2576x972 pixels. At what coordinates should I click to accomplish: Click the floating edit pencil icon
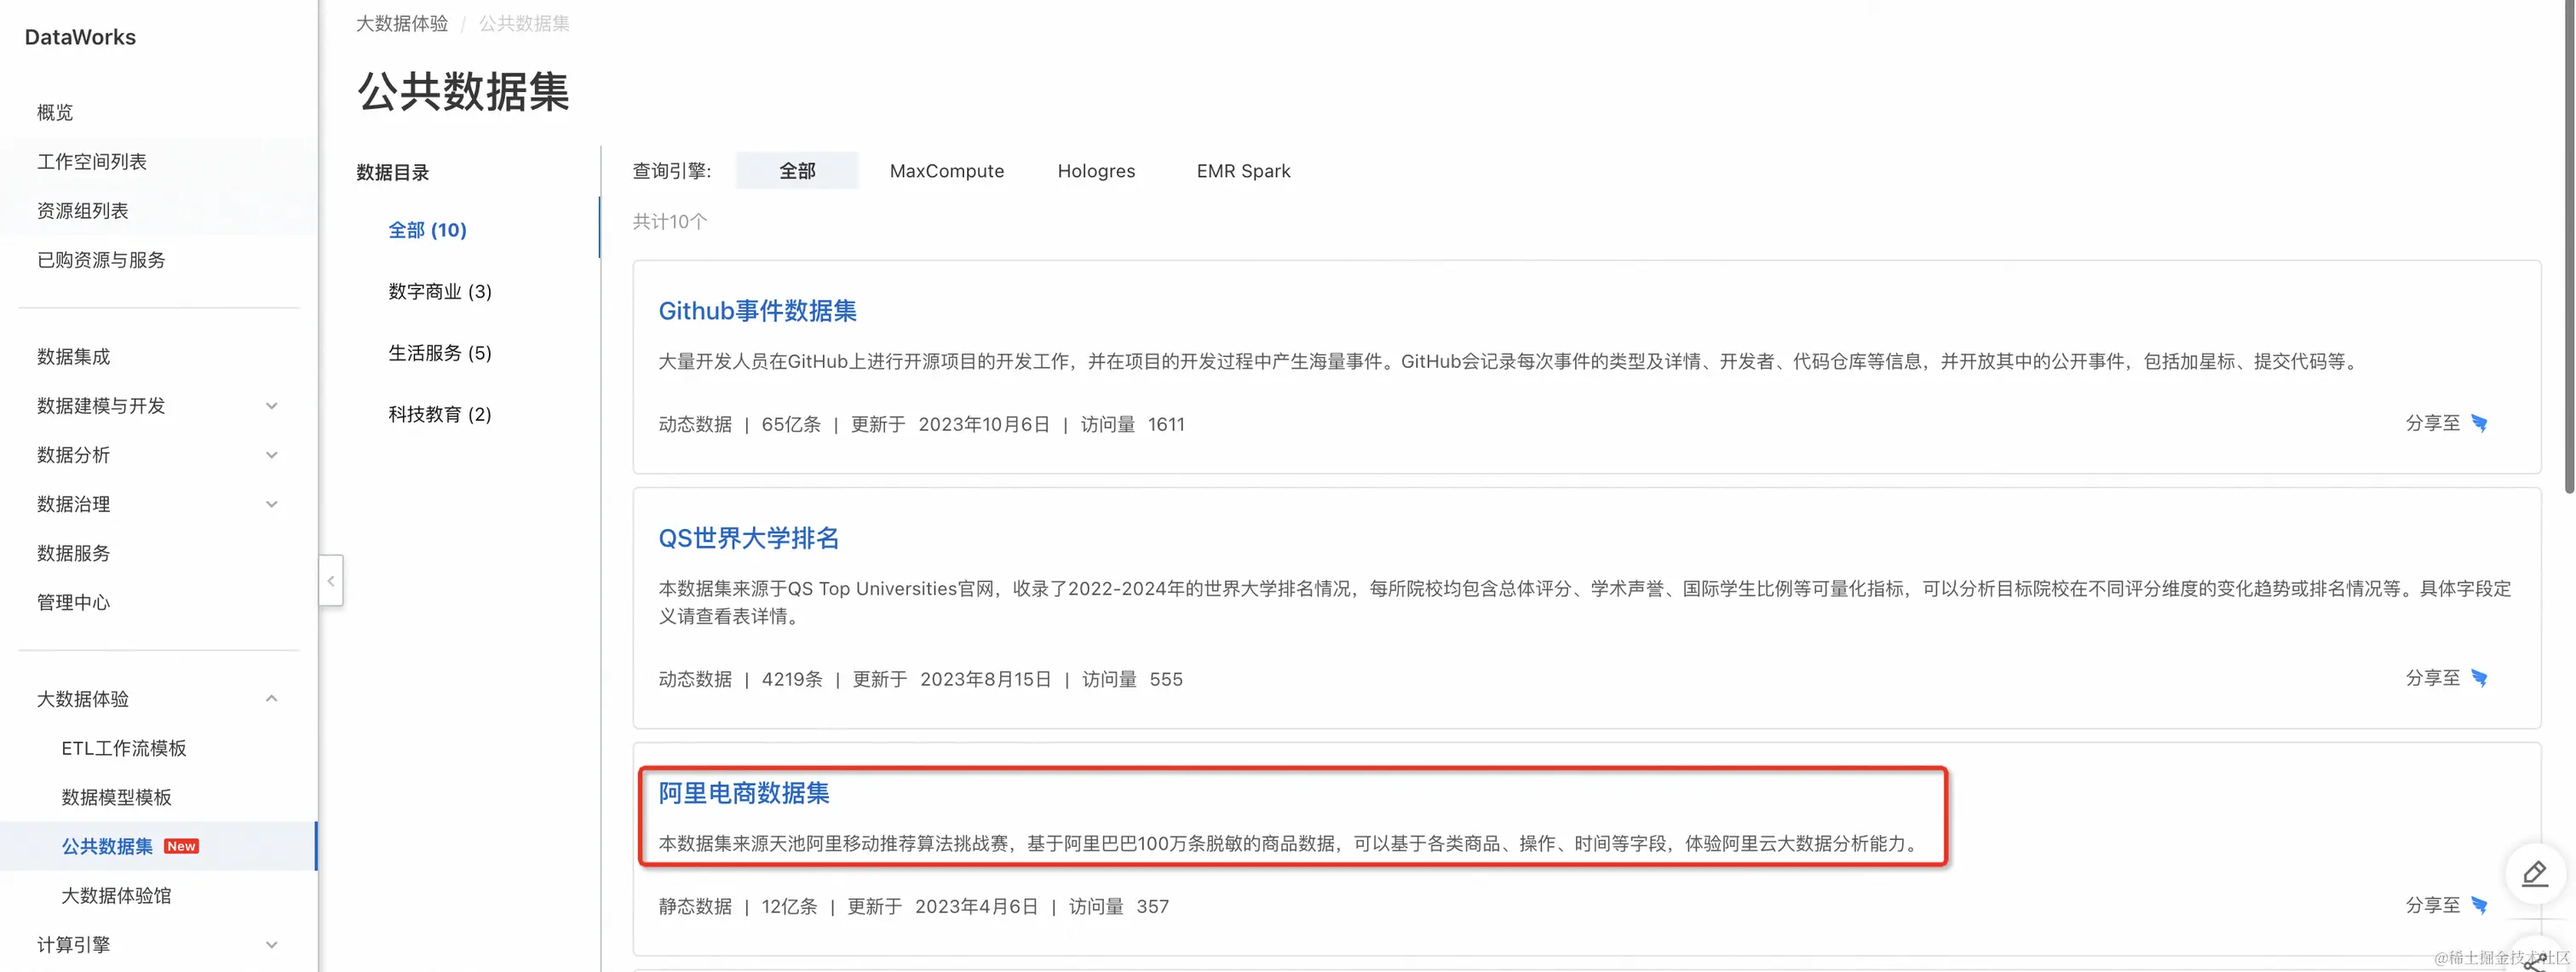tap(2534, 874)
